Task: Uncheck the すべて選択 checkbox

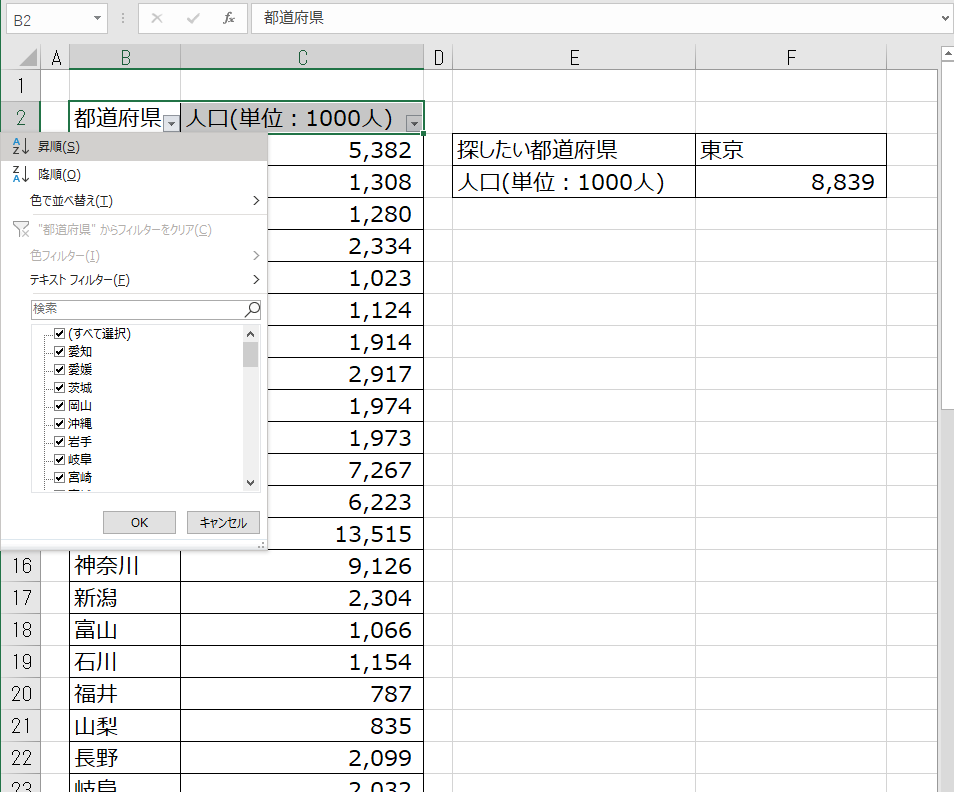Action: click(x=59, y=334)
